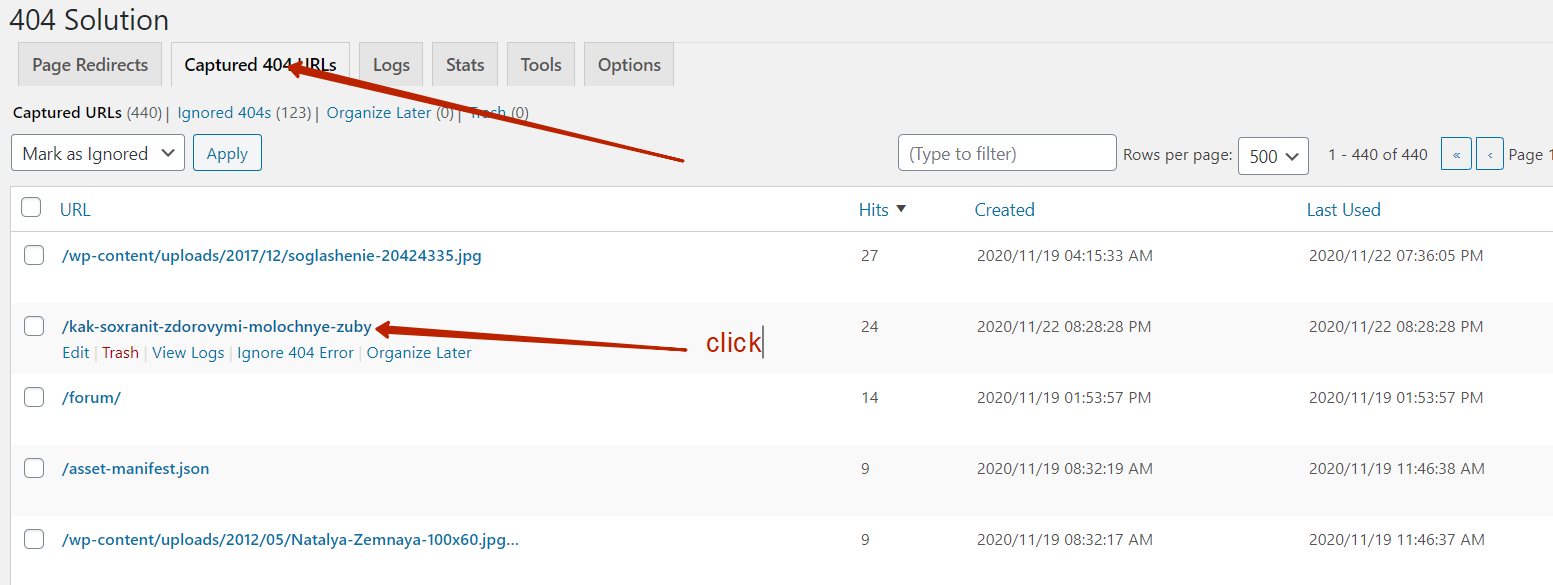Viewport: 1553px width, 585px height.
Task: Open the Options tab
Action: (629, 65)
